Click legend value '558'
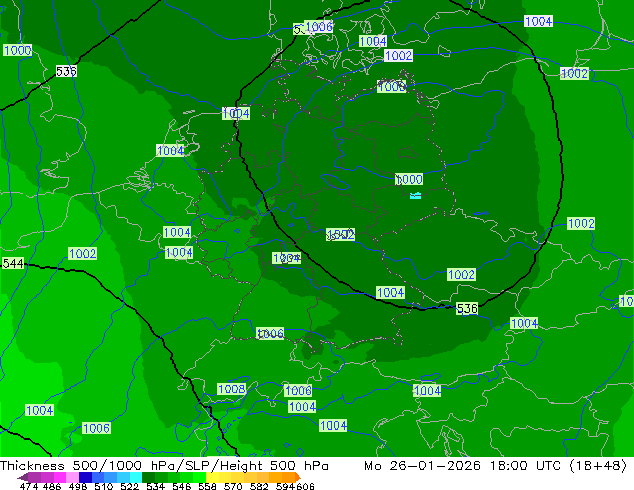This screenshot has width=634, height=490. pos(207,486)
